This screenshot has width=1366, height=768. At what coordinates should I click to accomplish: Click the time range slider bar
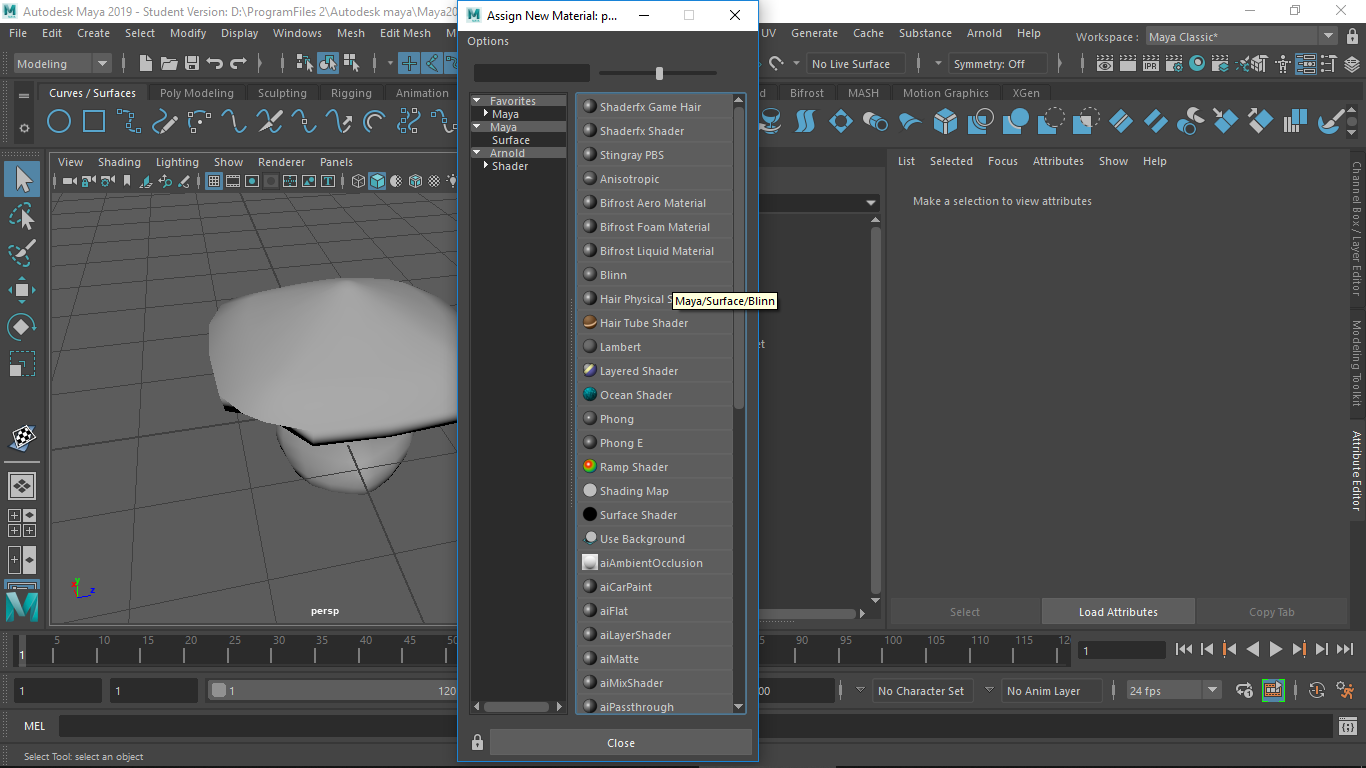tap(332, 690)
